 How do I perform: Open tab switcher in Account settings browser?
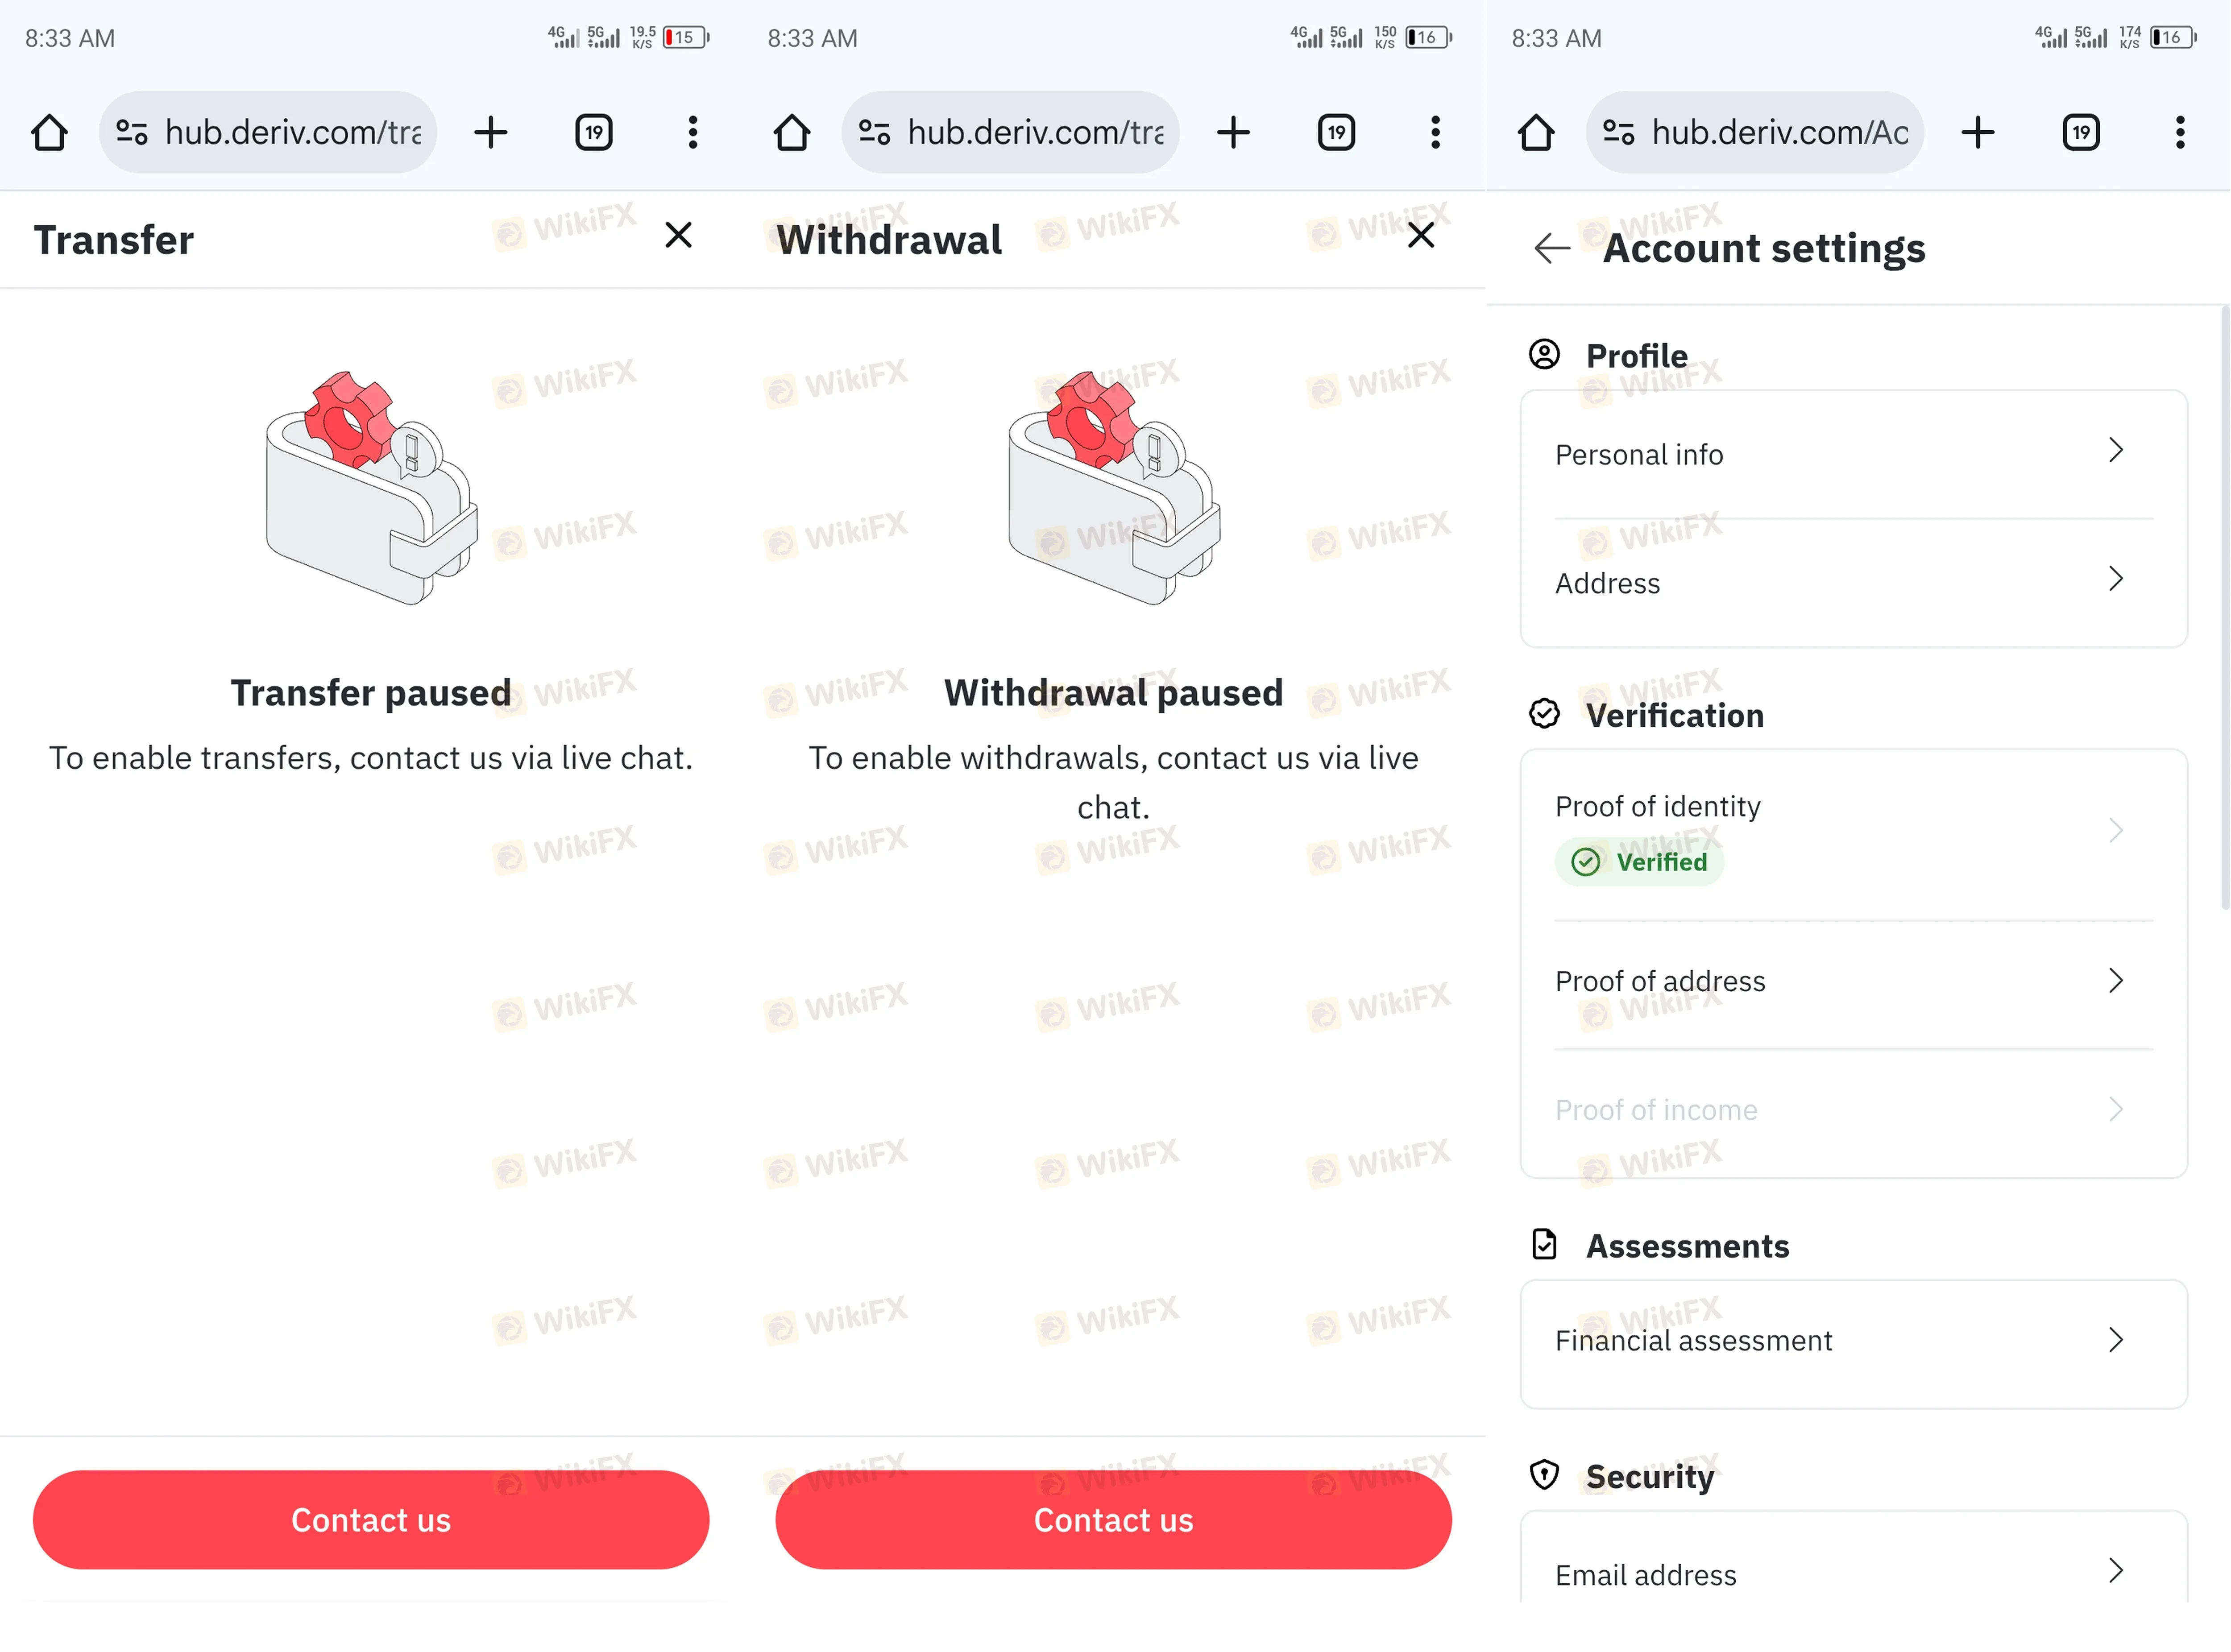pyautogui.click(x=2080, y=132)
